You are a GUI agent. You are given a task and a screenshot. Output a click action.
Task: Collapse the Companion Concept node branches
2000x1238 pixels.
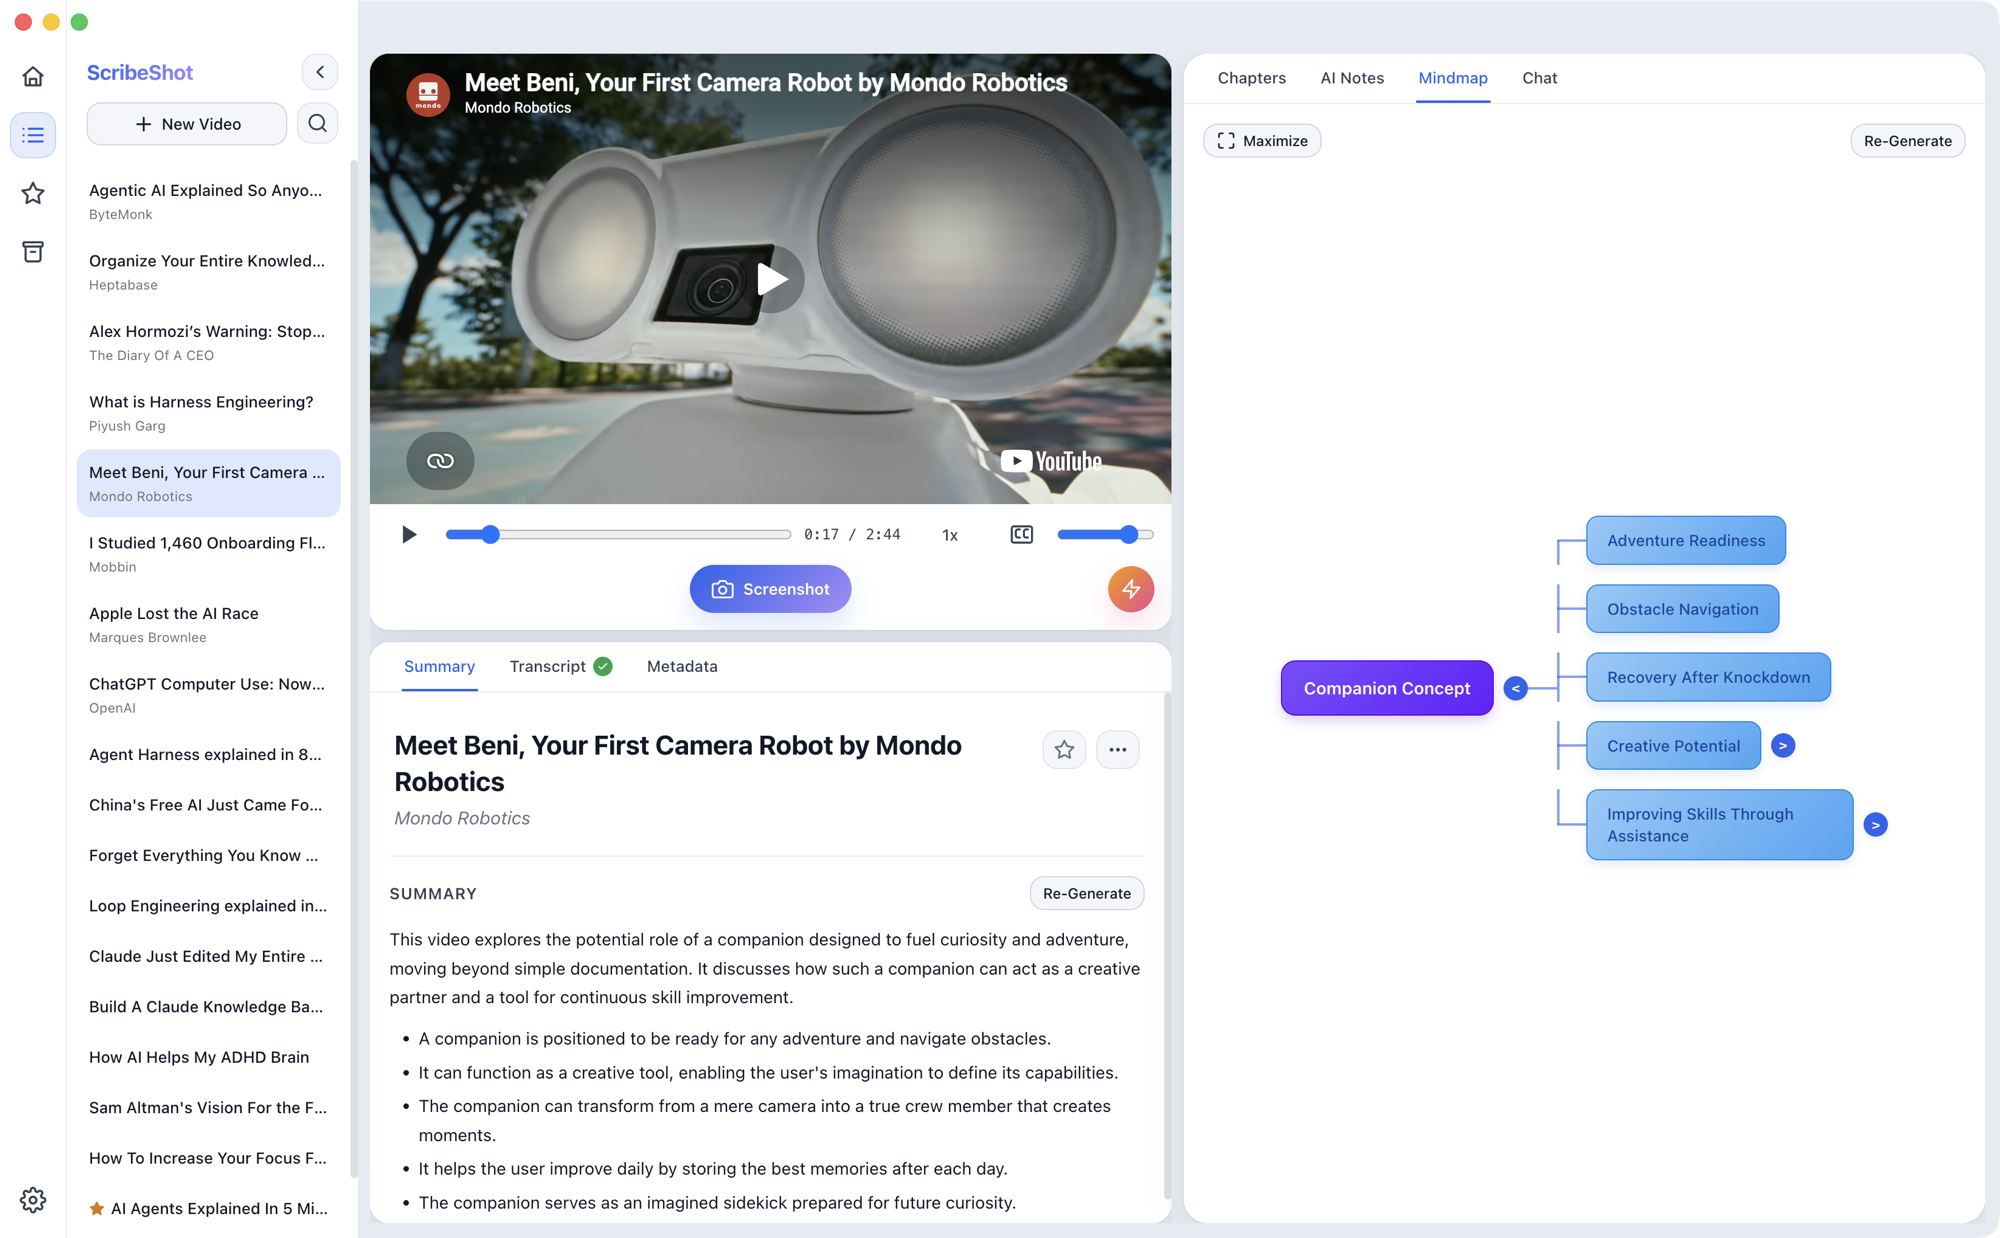[1515, 688]
